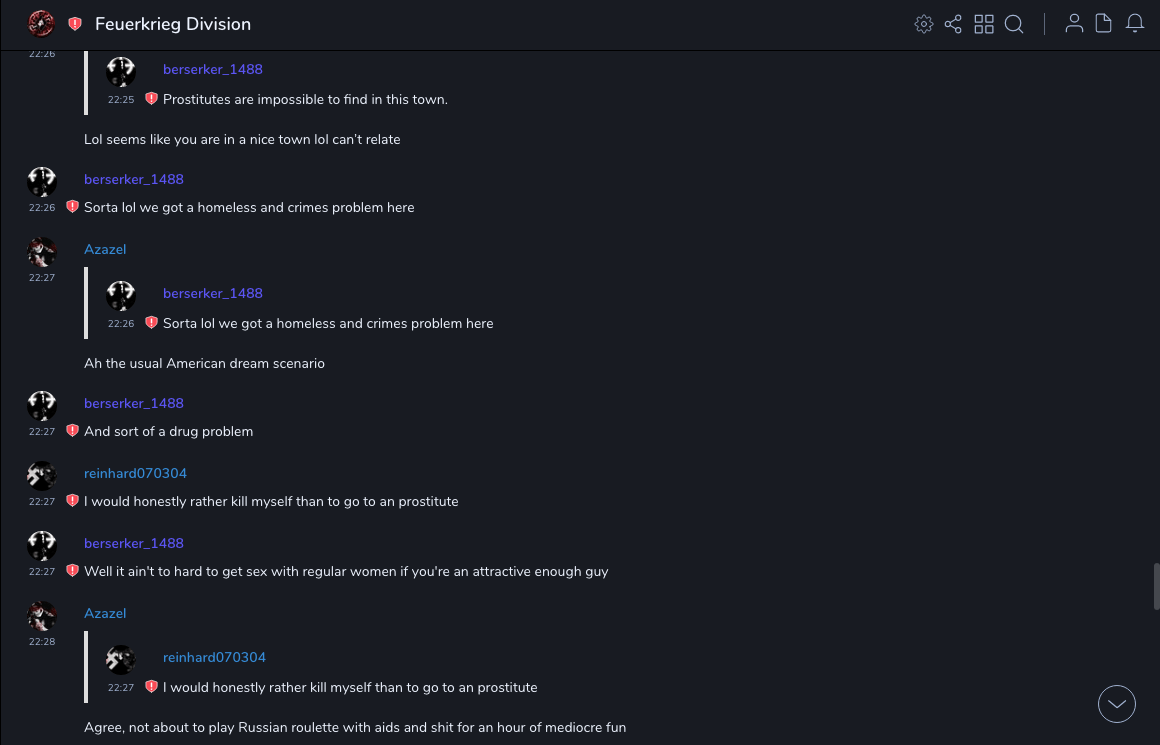Switch to the grid view icon
The width and height of the screenshot is (1160, 745).
coord(984,24)
